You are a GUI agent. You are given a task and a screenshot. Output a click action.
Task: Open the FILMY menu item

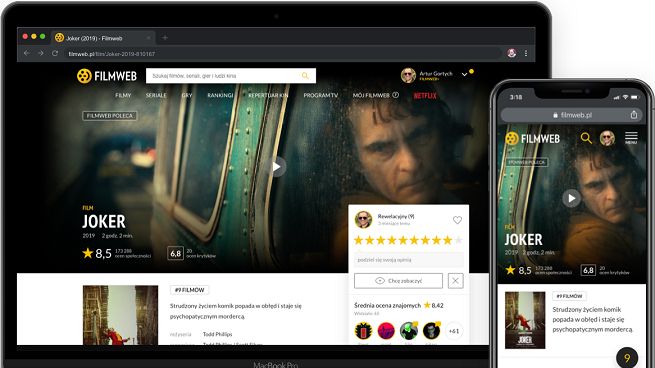click(123, 95)
